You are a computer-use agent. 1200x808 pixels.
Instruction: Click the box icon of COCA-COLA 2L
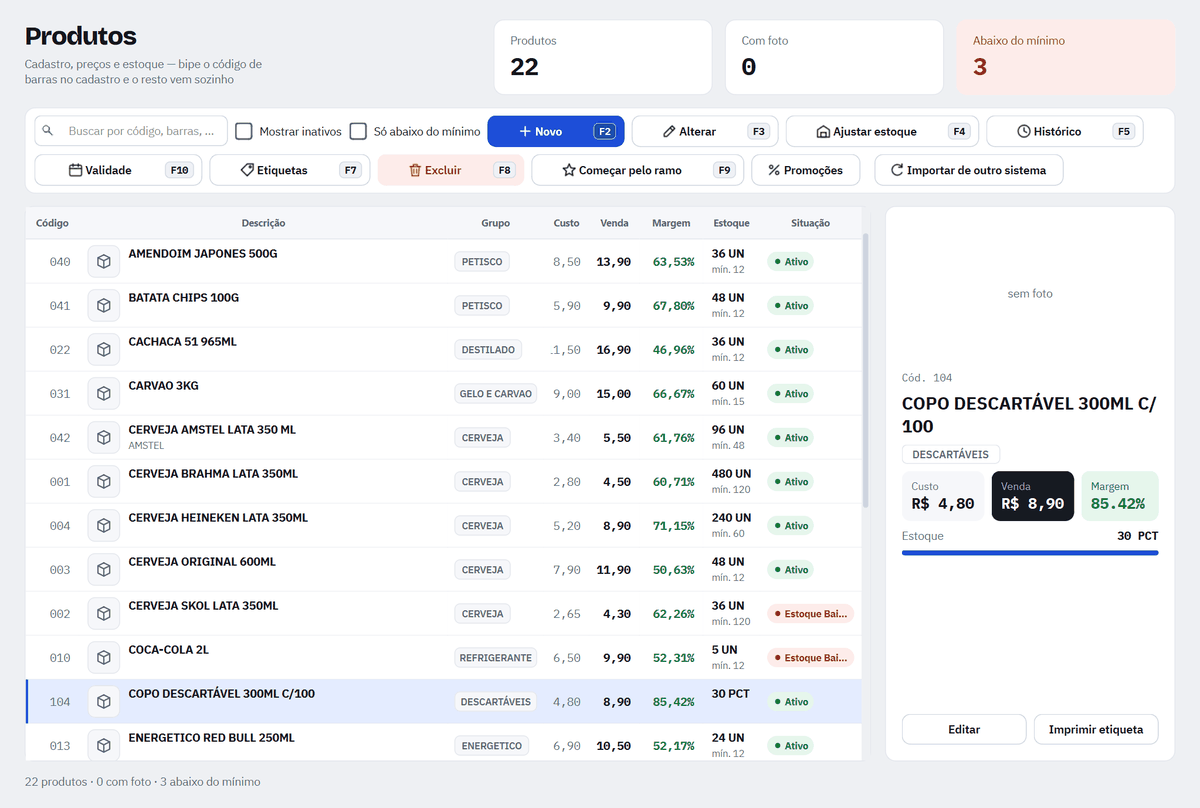click(103, 658)
